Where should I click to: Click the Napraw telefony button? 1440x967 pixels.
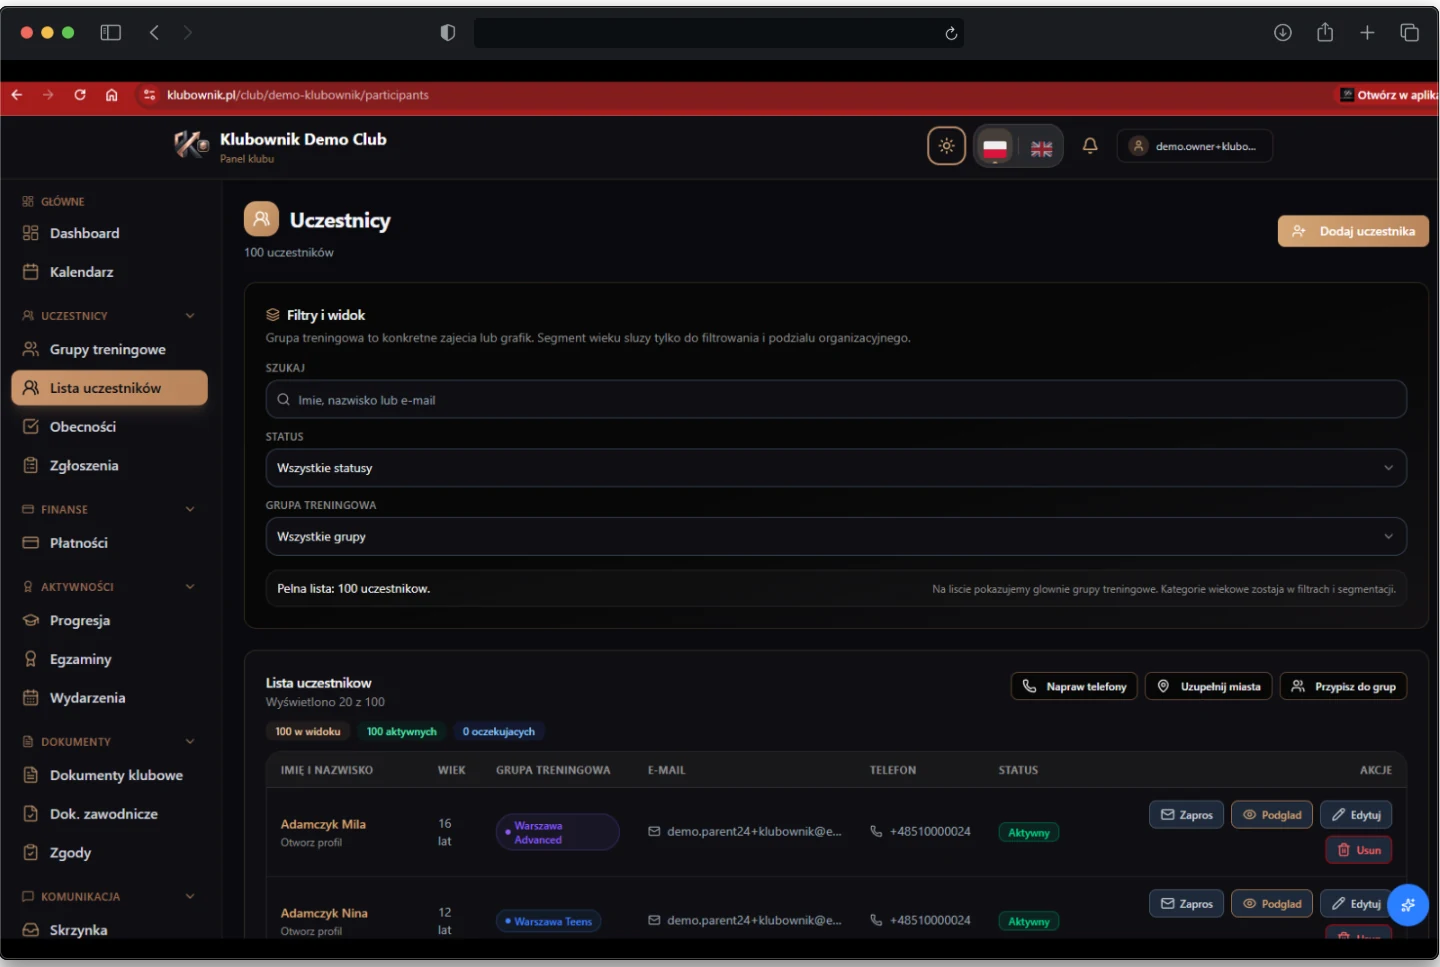(1074, 687)
